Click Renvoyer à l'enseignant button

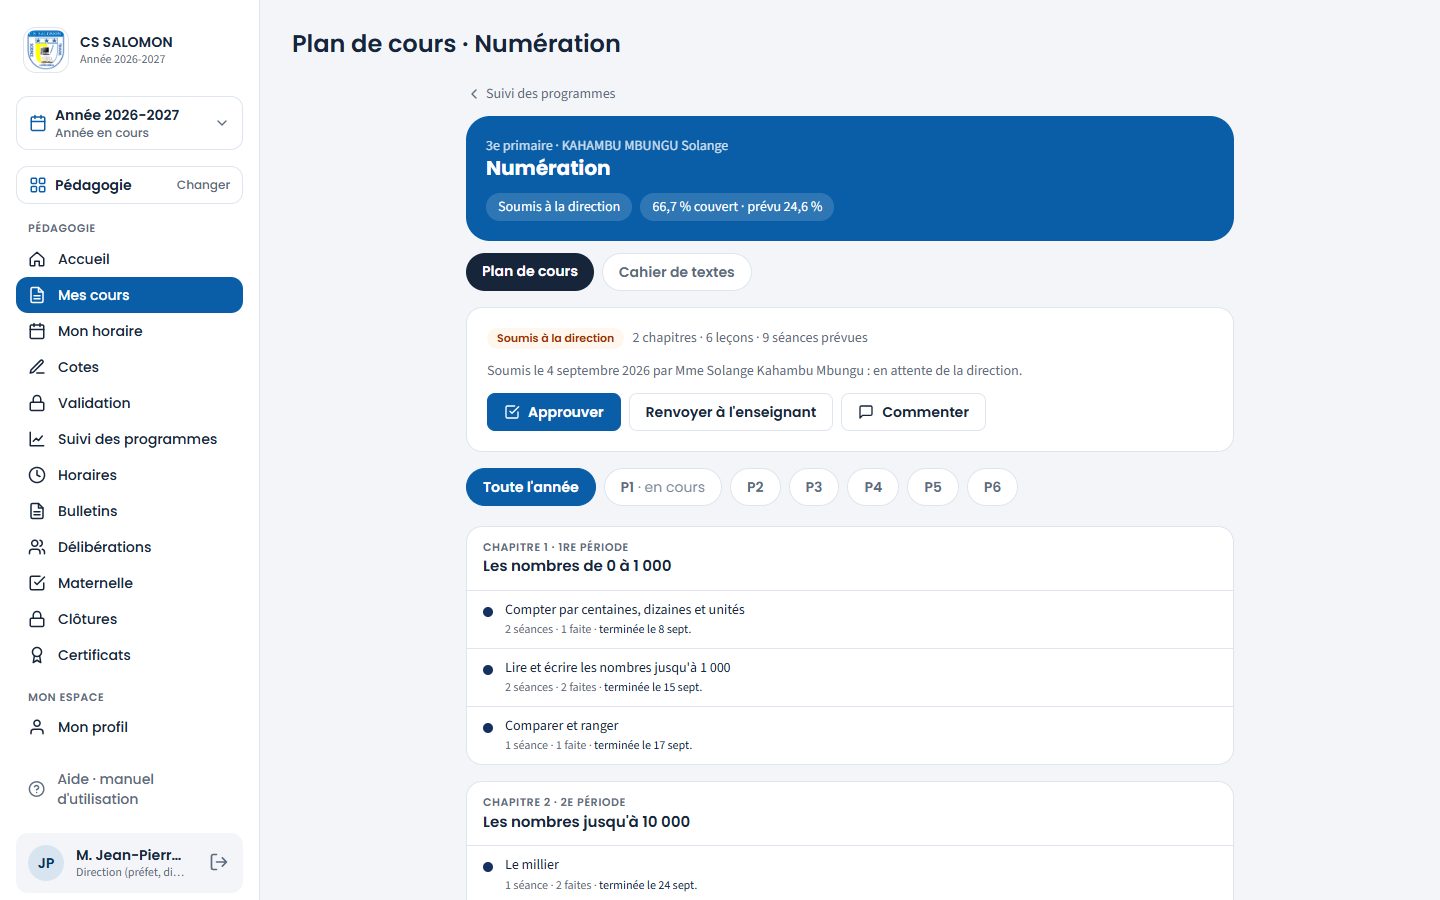click(x=731, y=412)
